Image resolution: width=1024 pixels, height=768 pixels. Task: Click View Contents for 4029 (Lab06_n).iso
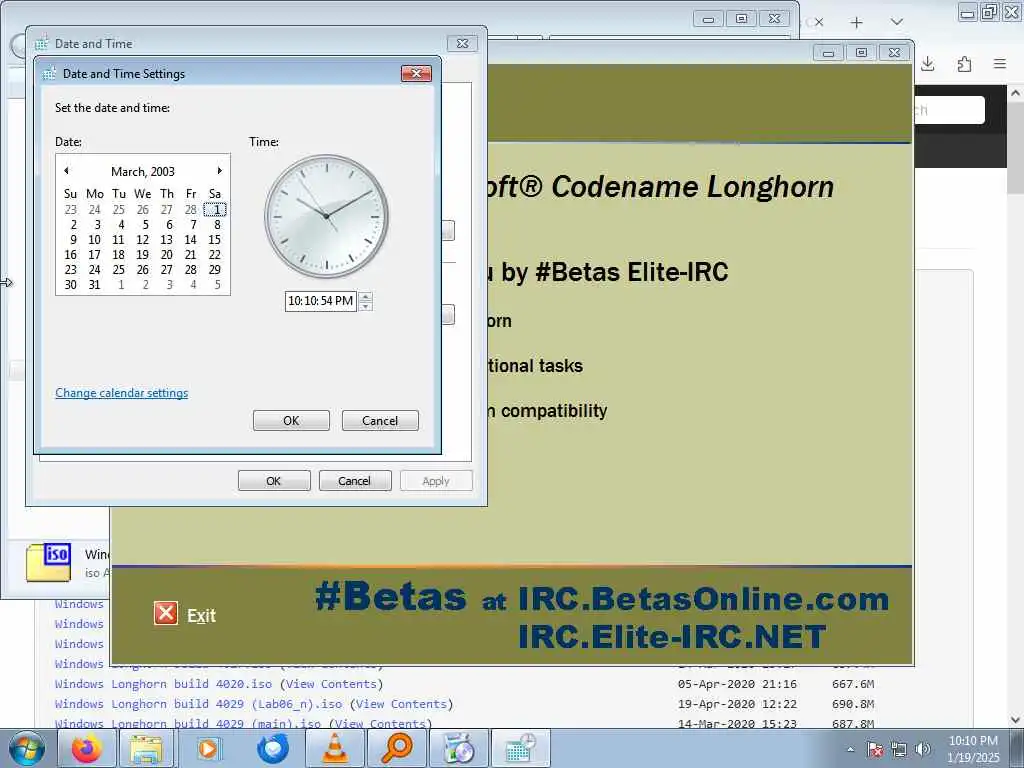(x=402, y=704)
